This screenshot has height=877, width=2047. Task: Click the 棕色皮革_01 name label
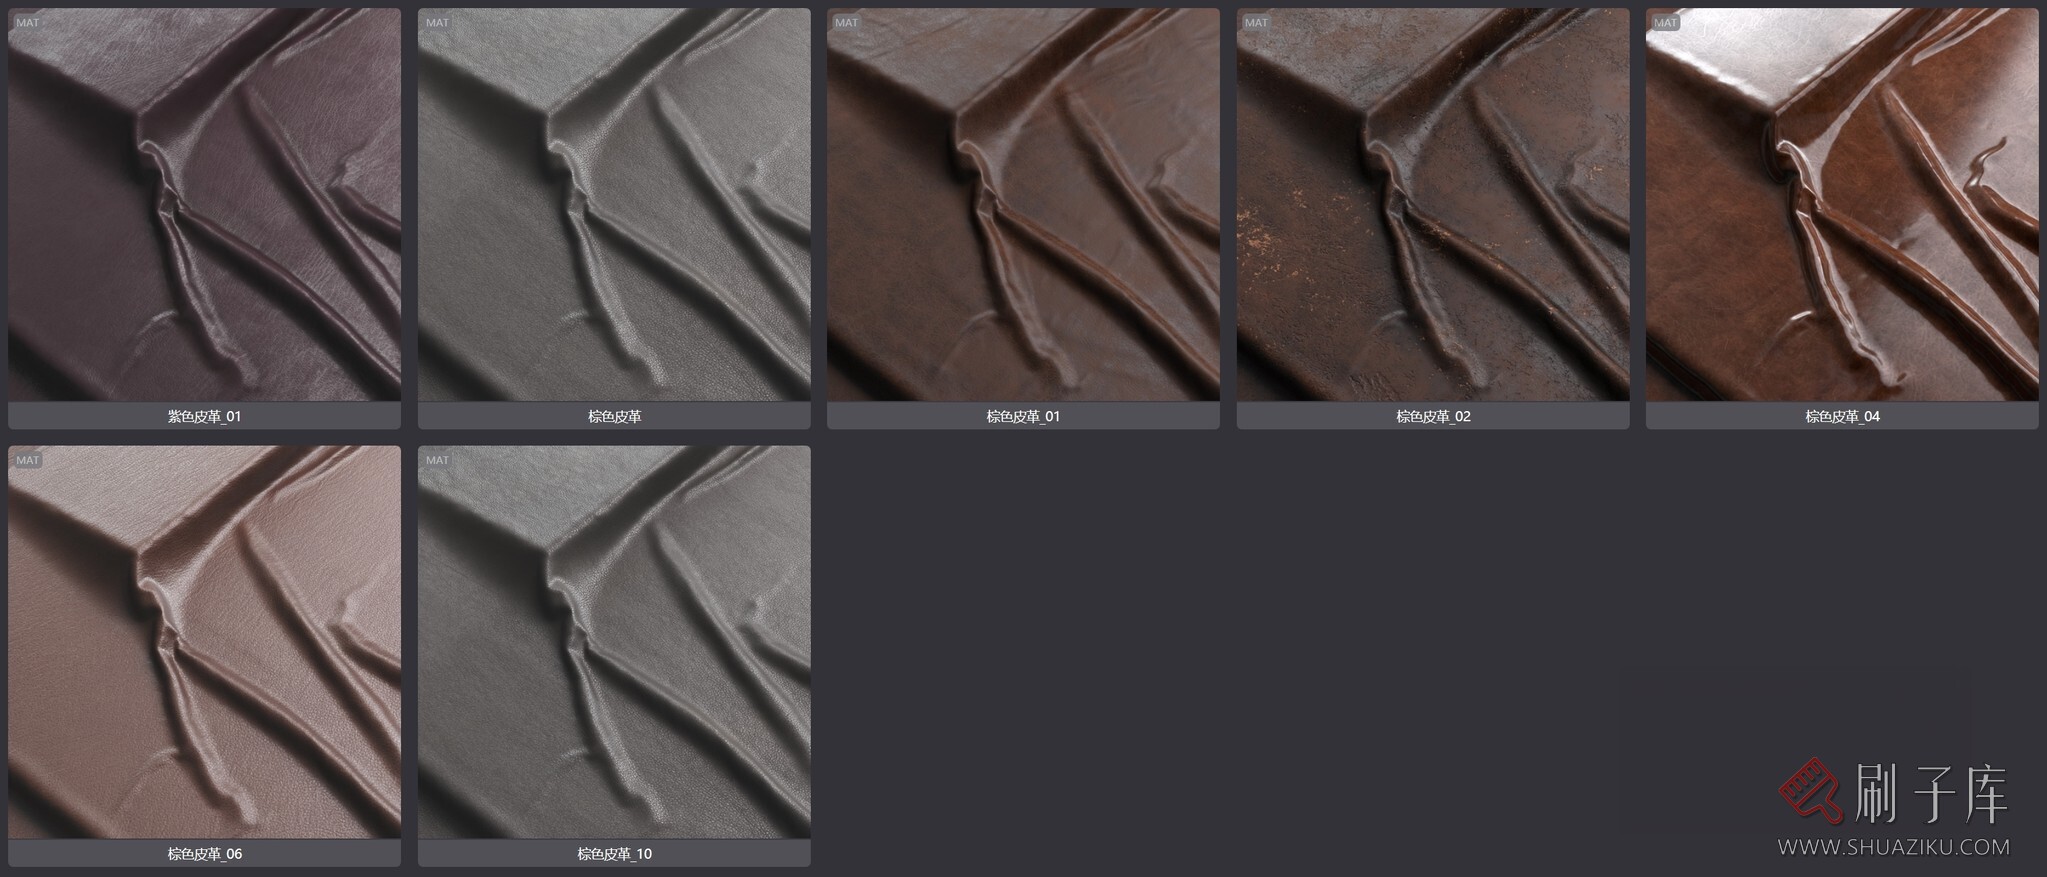[x=1023, y=416]
